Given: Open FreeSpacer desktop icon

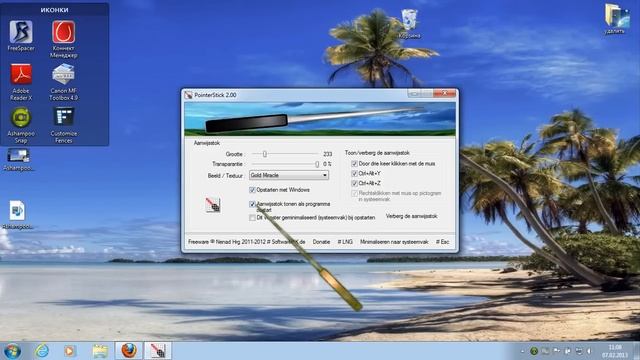Looking at the screenshot, I should point(21,36).
